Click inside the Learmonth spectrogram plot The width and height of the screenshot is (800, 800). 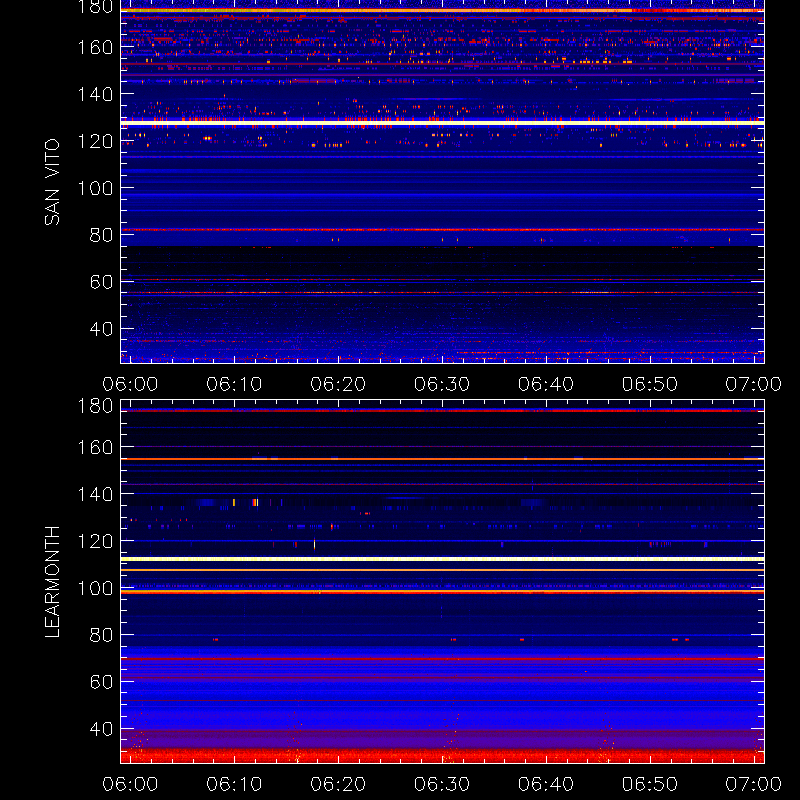(442, 582)
